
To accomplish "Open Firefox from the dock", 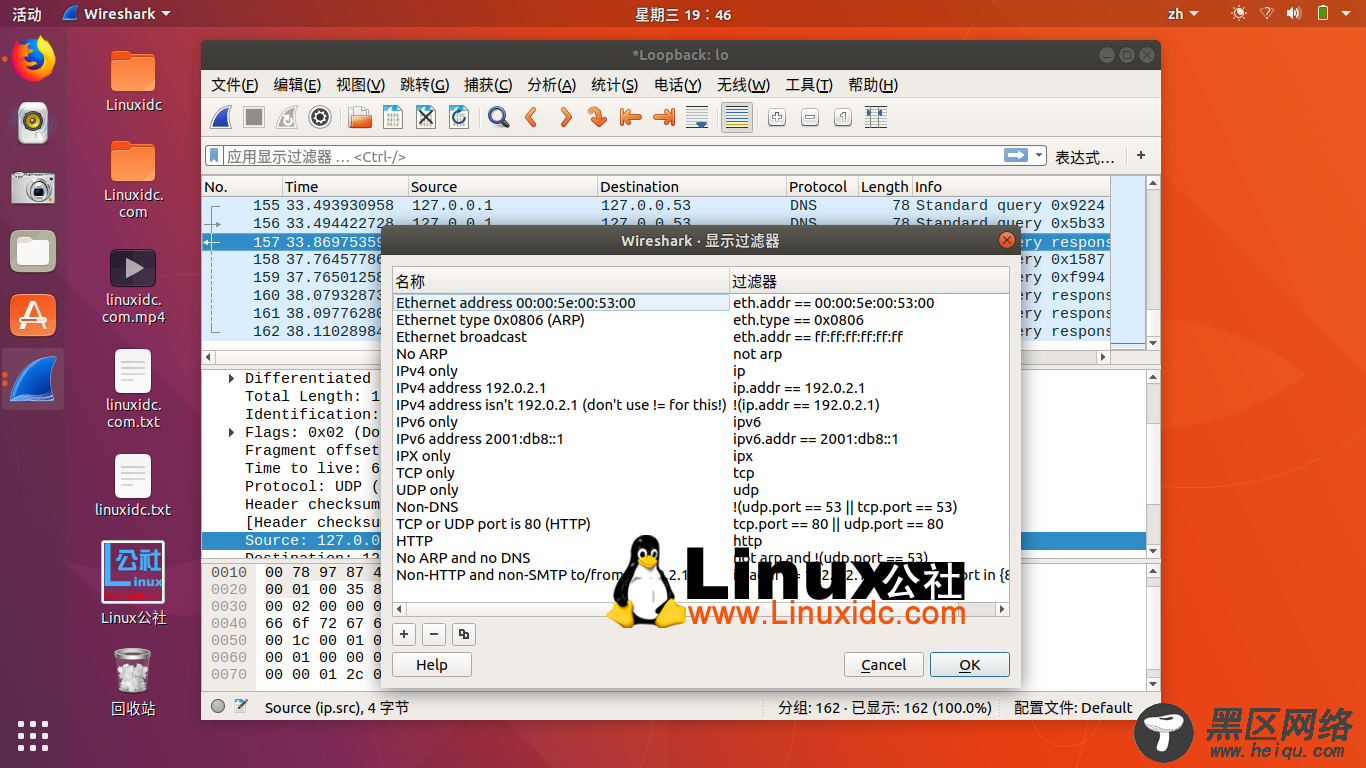I will click(33, 59).
